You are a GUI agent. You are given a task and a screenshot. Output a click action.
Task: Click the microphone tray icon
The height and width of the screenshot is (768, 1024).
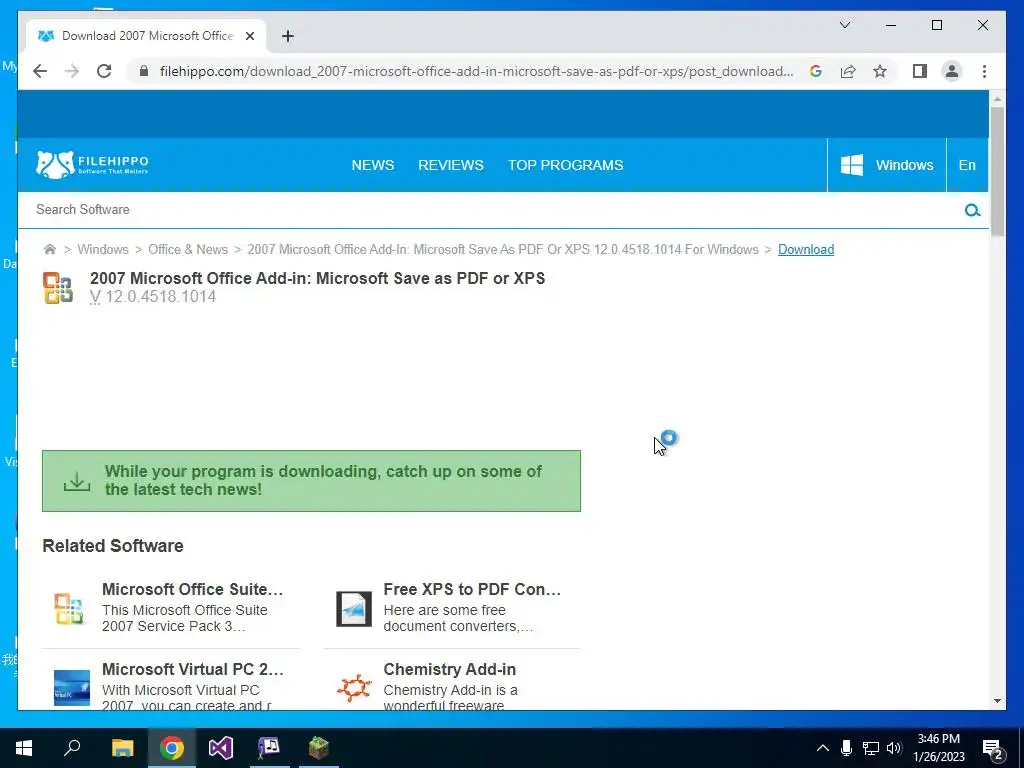click(x=846, y=748)
